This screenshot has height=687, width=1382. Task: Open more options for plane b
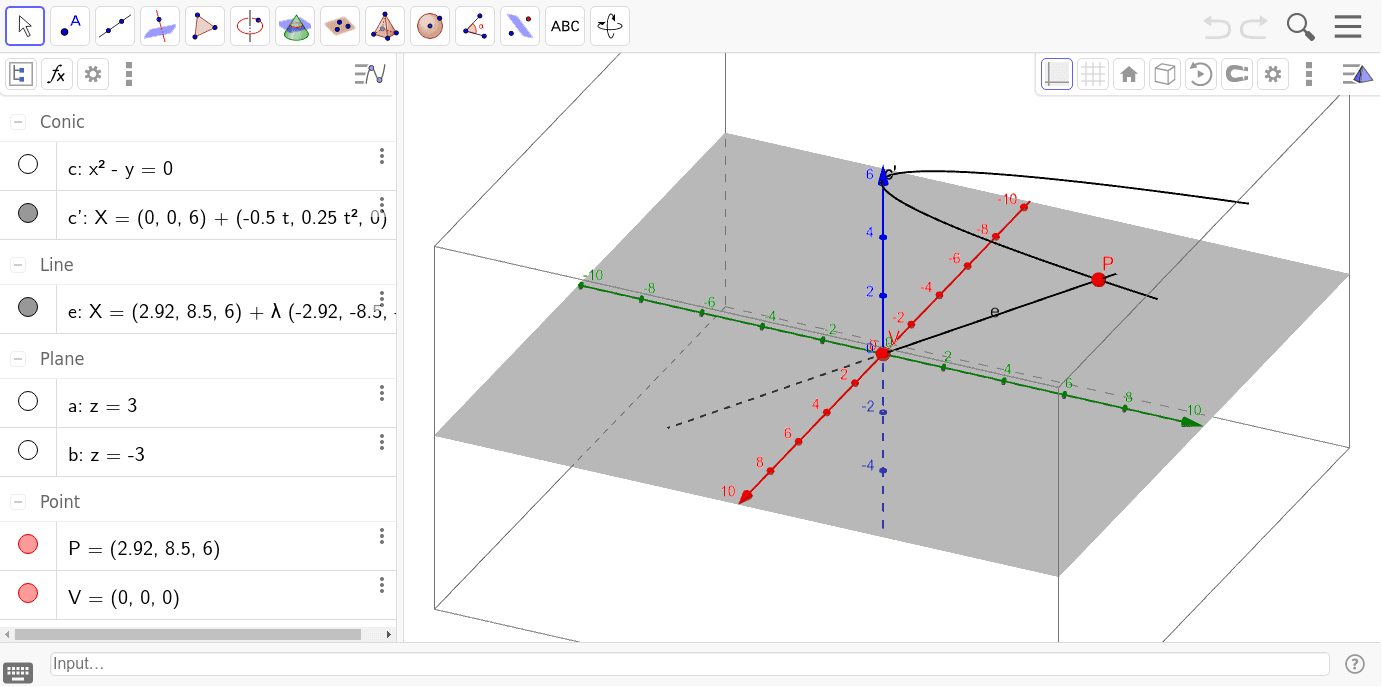coord(381,442)
